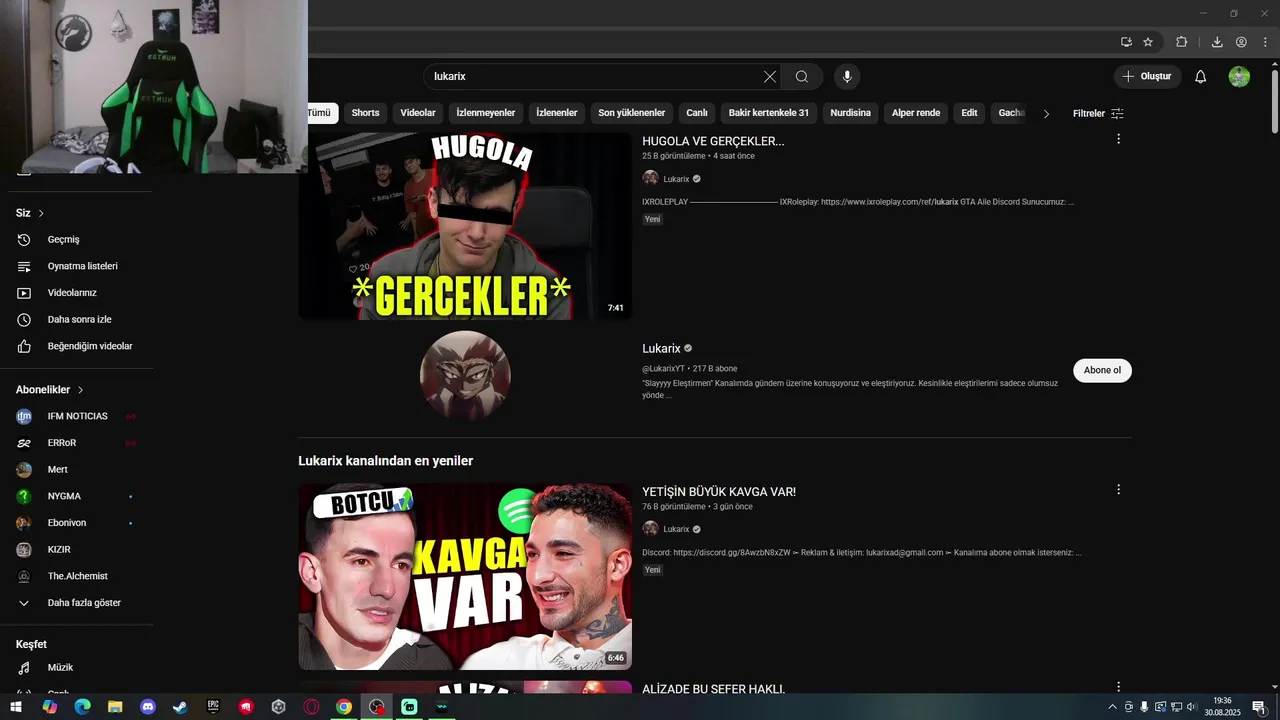Select the Son yüklenenler filter chip
Viewport: 1280px width, 720px height.
632,113
